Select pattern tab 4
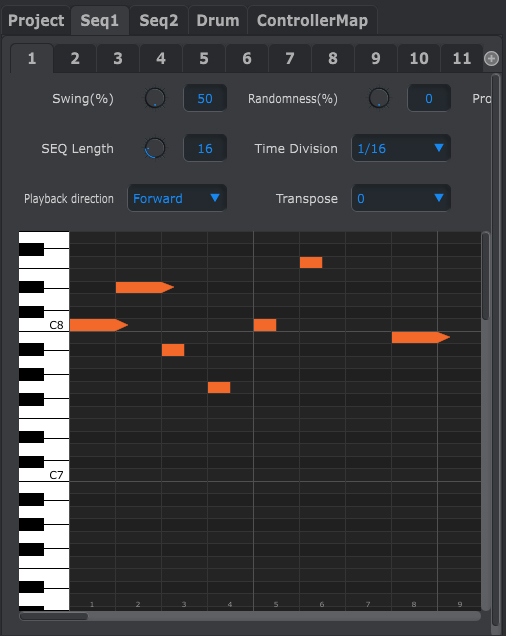The height and width of the screenshot is (636, 506). coord(161,58)
